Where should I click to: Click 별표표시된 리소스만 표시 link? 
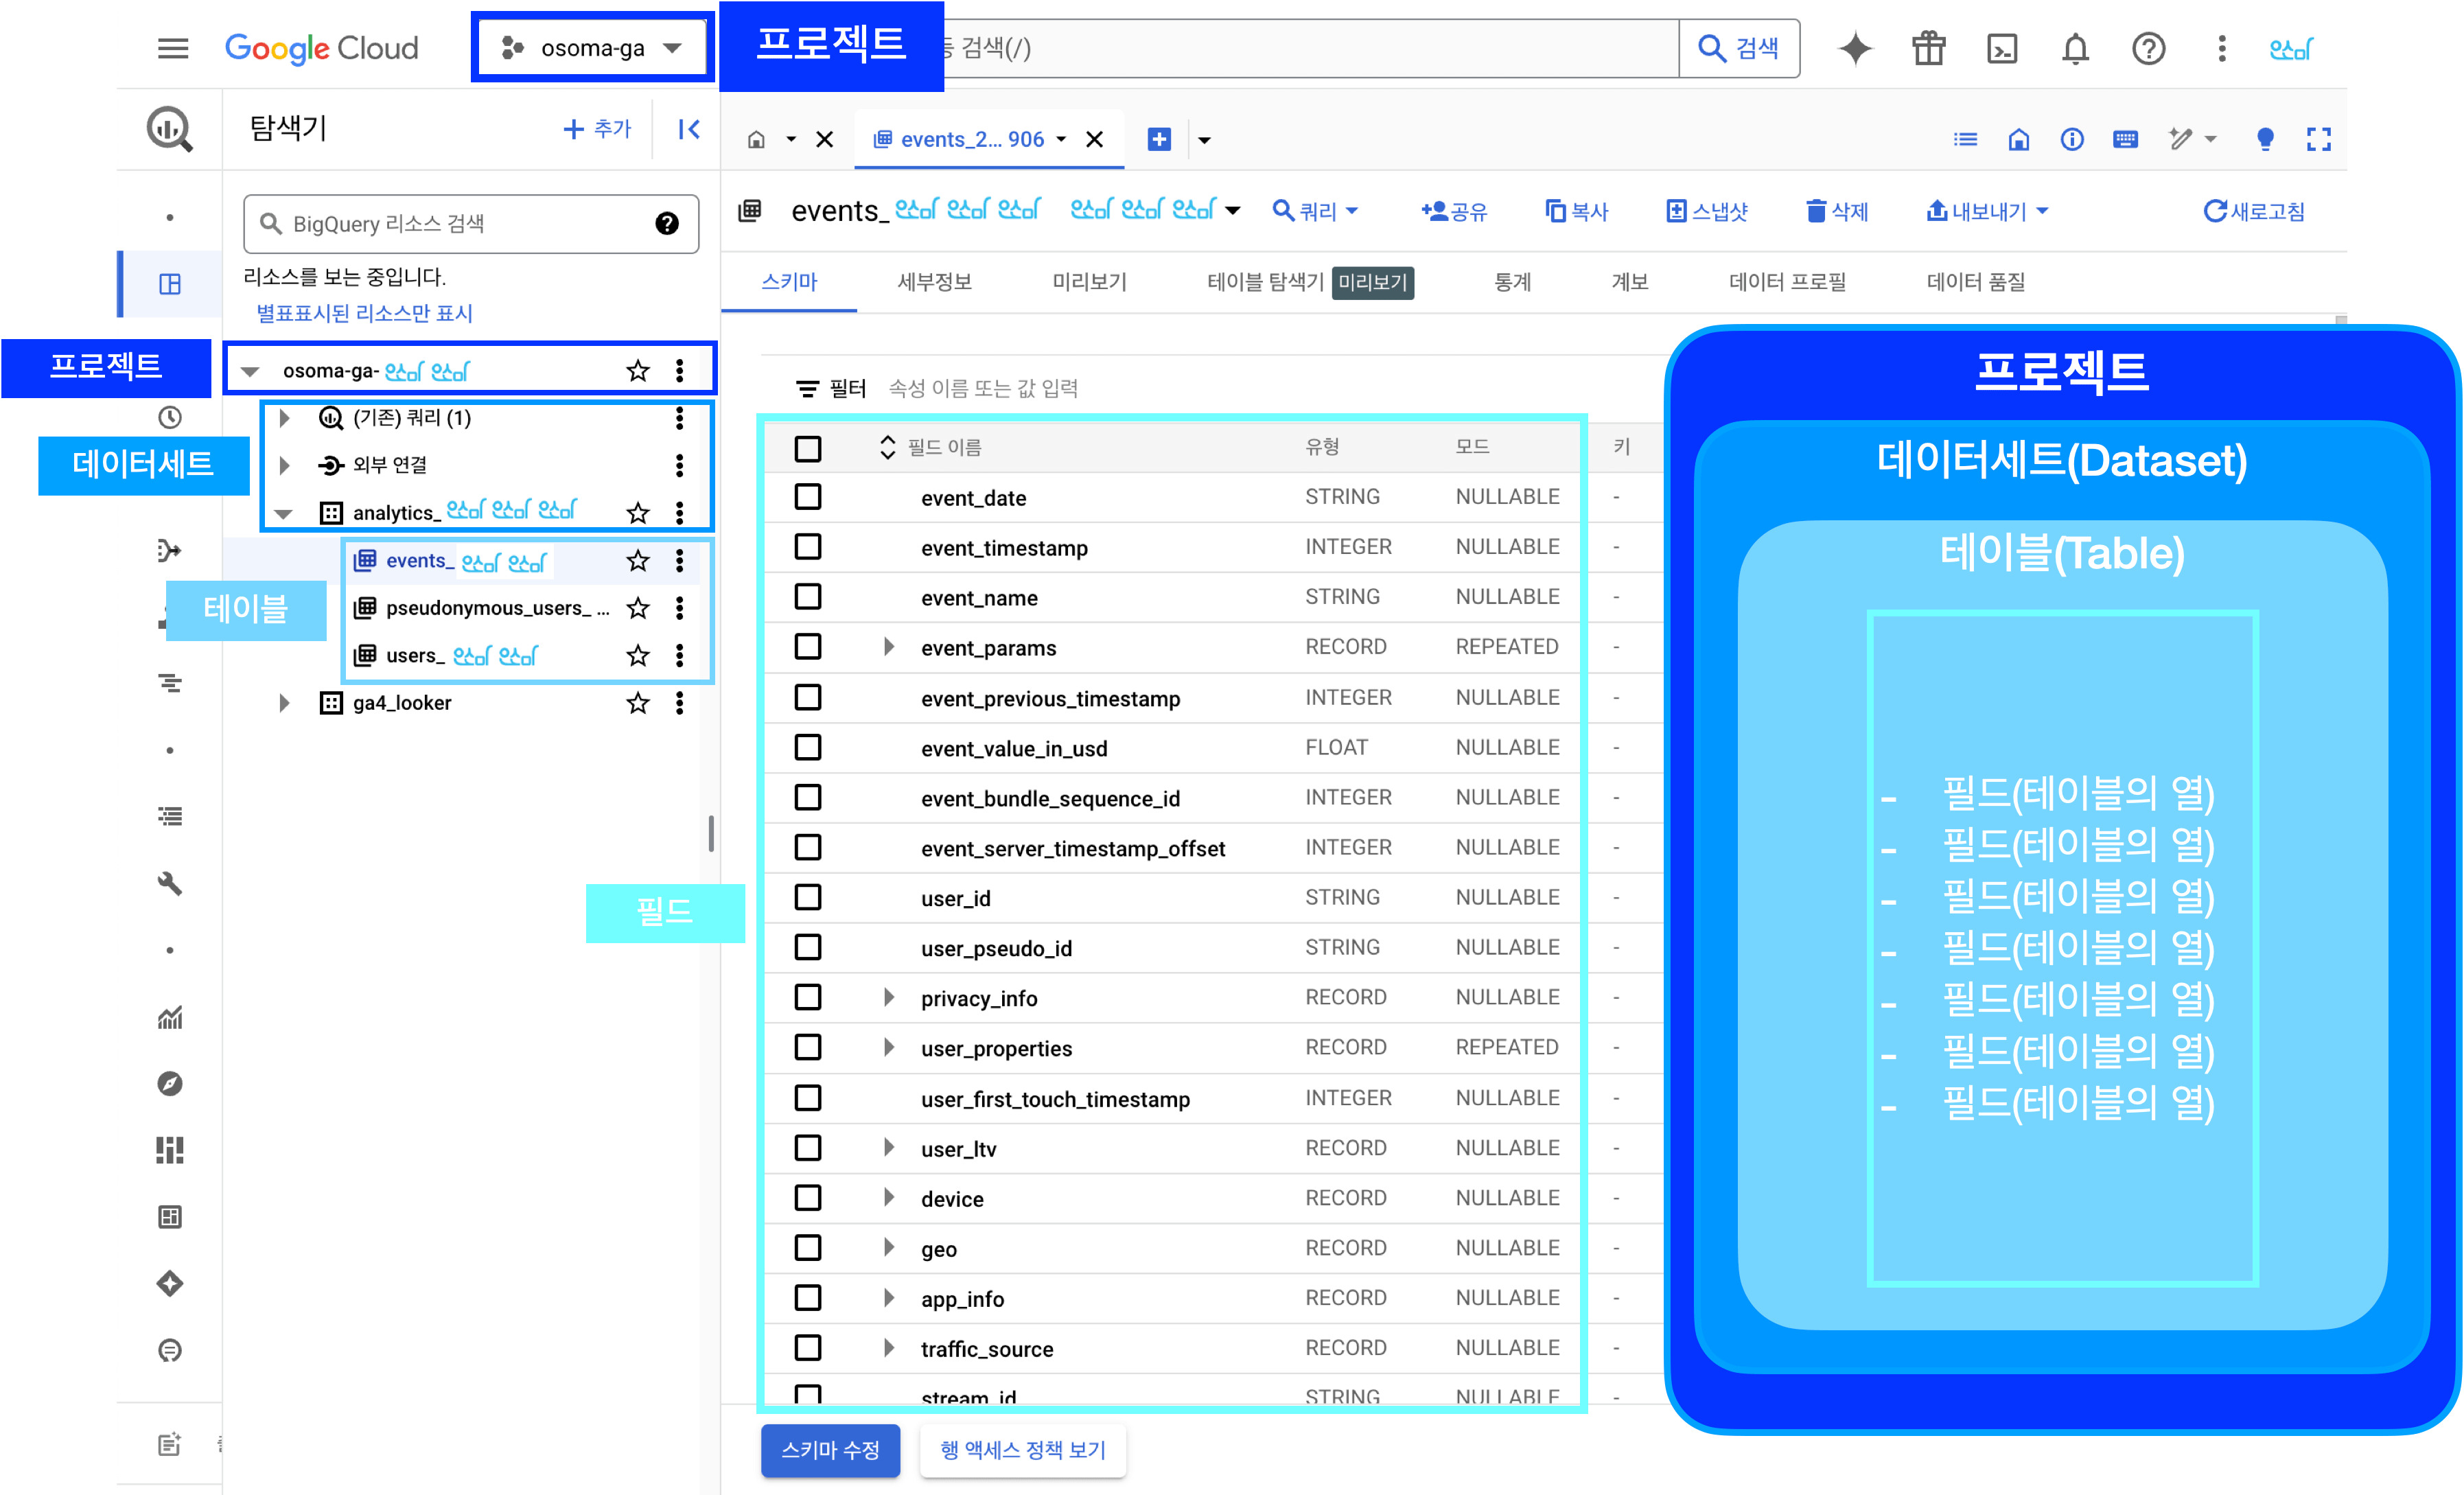click(364, 313)
